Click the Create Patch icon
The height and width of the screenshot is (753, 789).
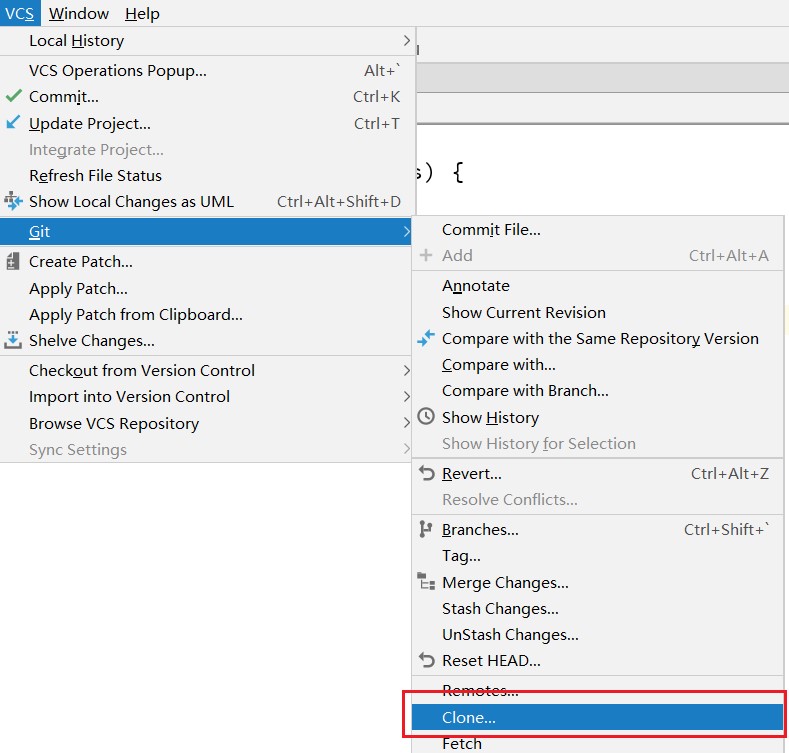point(13,262)
